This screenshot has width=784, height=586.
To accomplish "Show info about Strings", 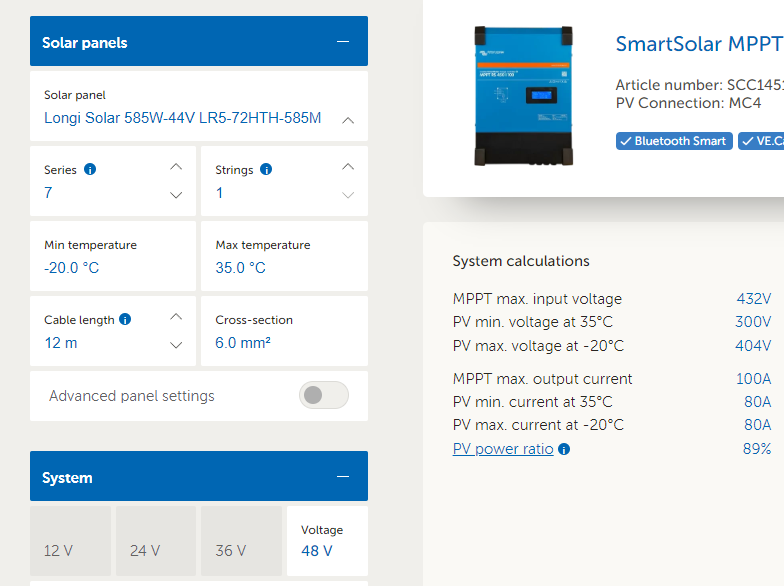I will pyautogui.click(x=266, y=170).
